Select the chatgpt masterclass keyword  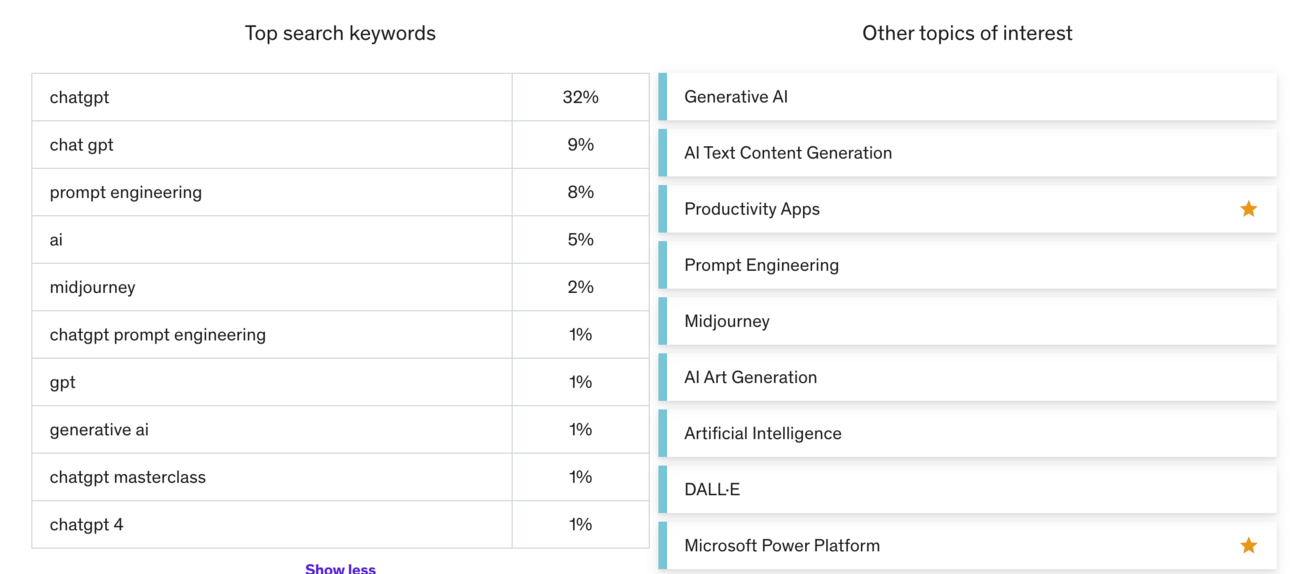point(127,477)
